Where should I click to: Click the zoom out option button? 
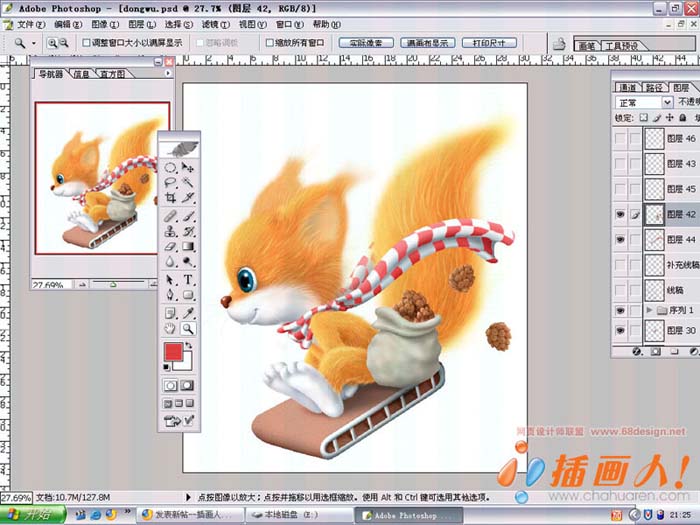[64, 43]
